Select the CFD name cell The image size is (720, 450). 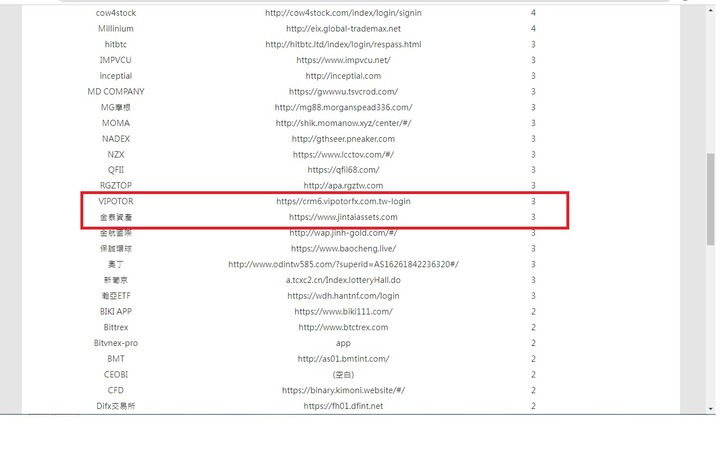pos(116,390)
